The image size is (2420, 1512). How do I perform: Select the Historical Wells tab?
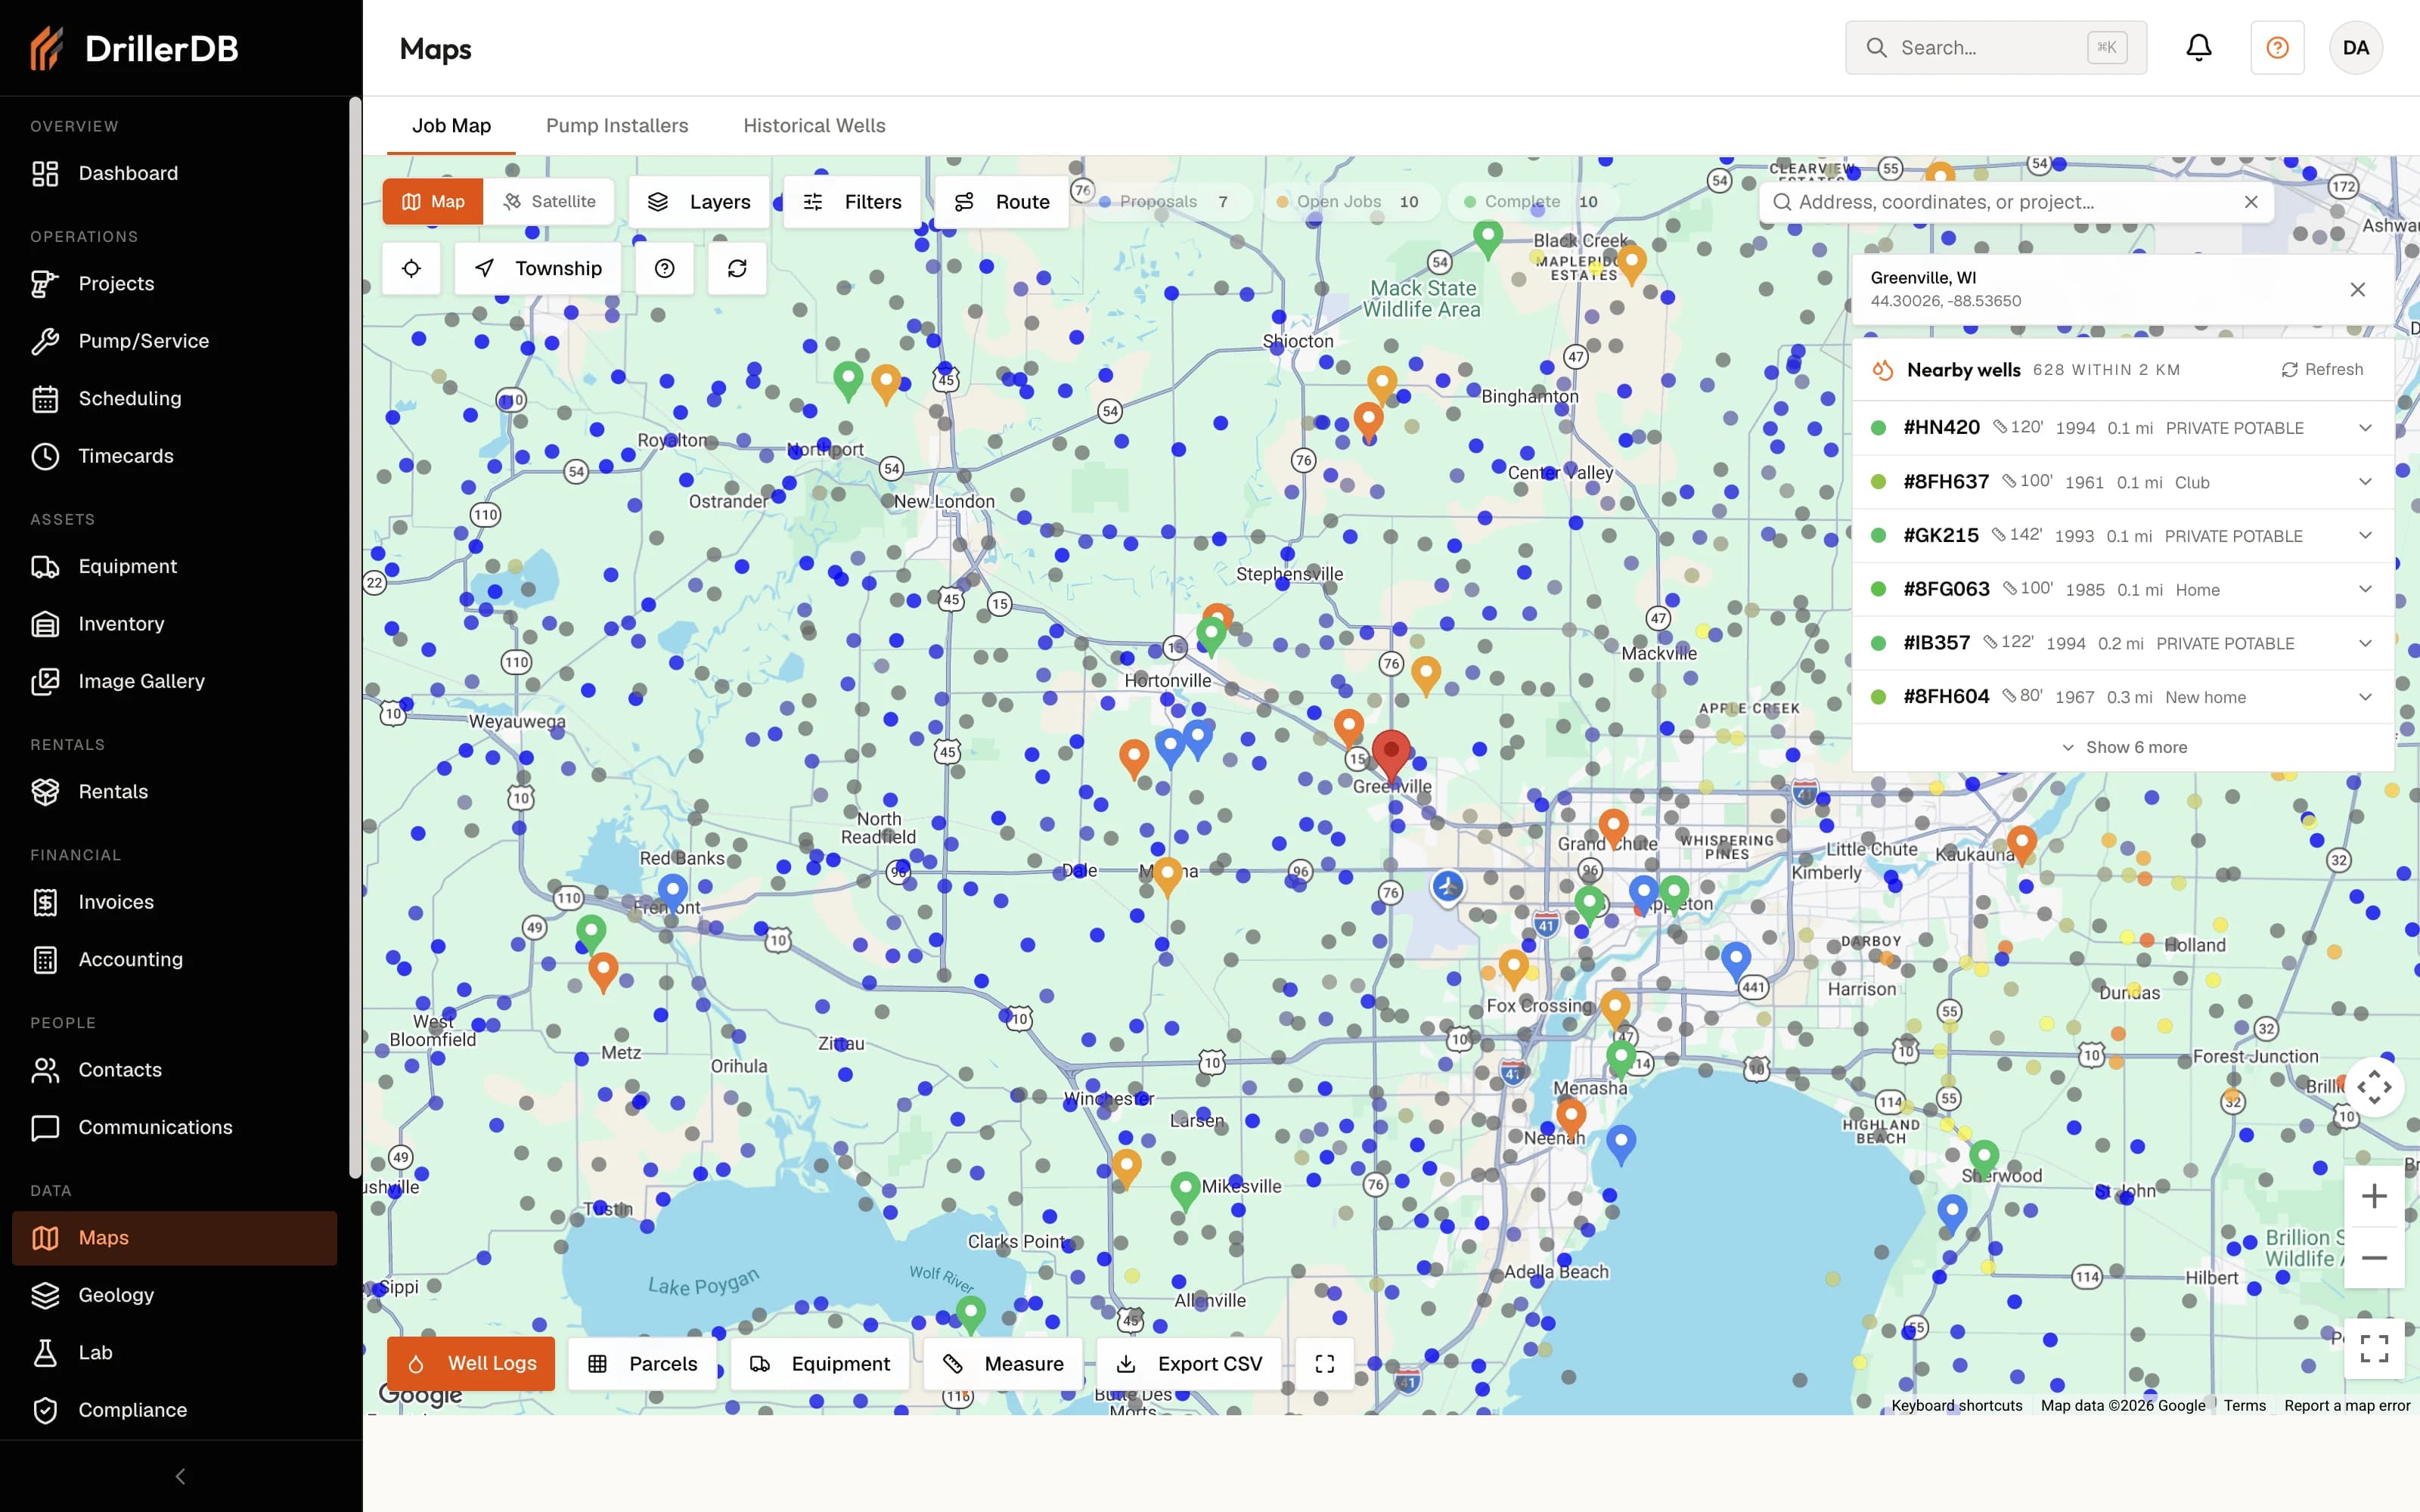pyautogui.click(x=814, y=126)
